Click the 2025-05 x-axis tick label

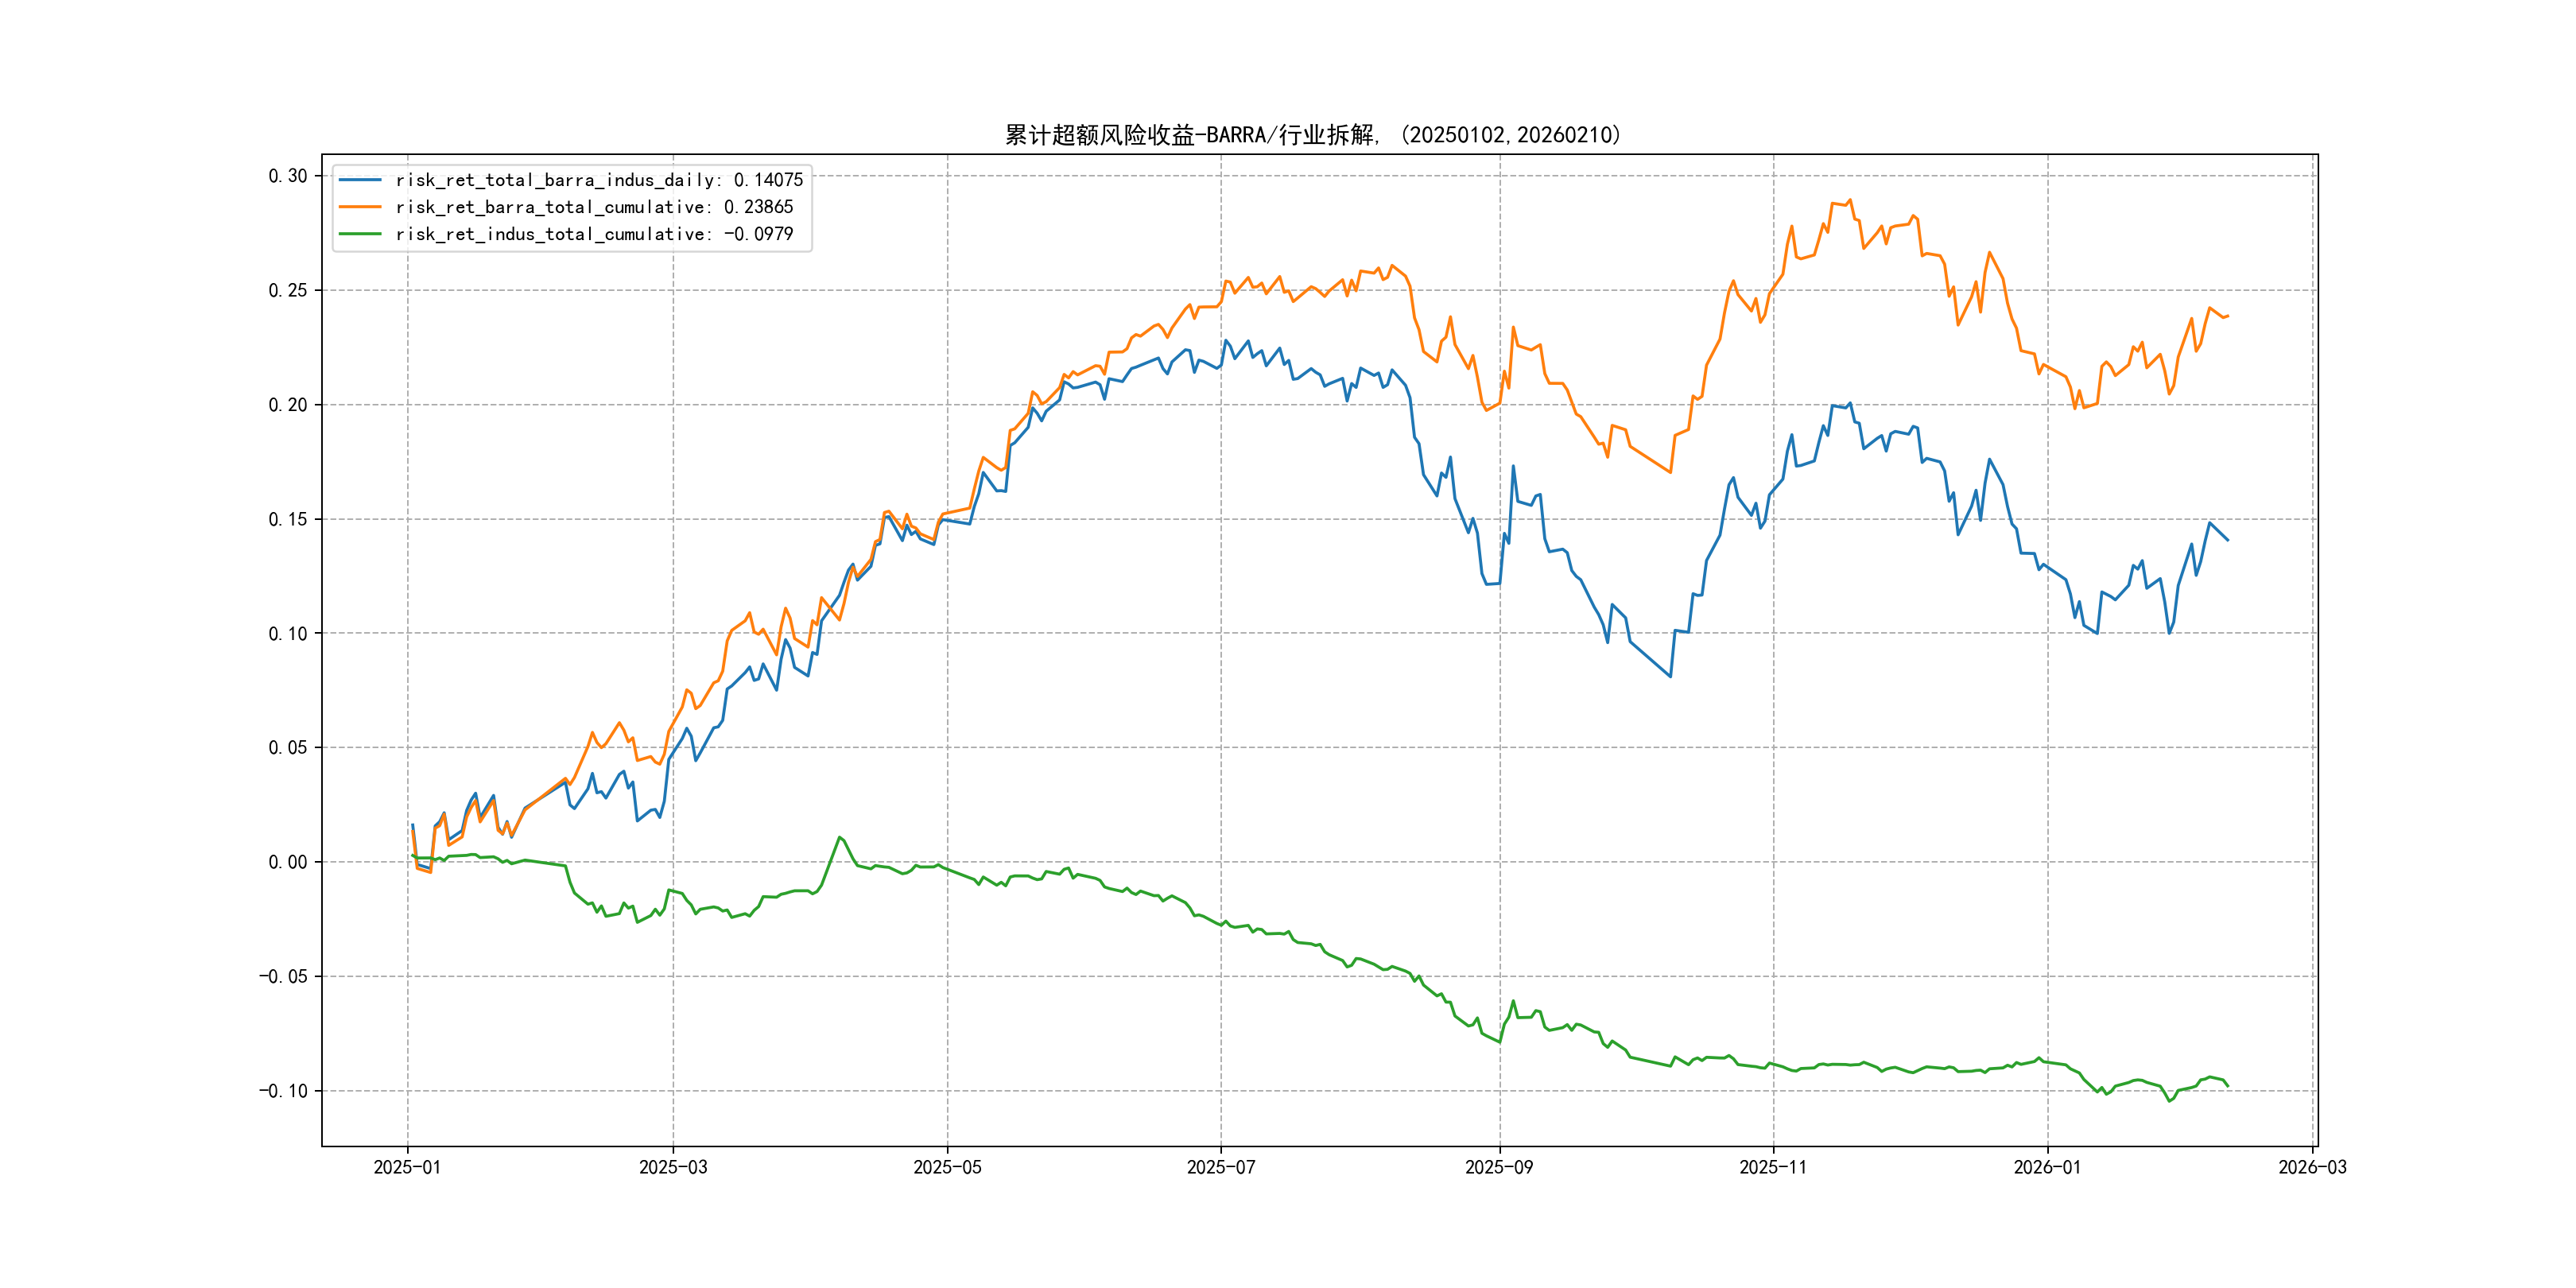(947, 1167)
